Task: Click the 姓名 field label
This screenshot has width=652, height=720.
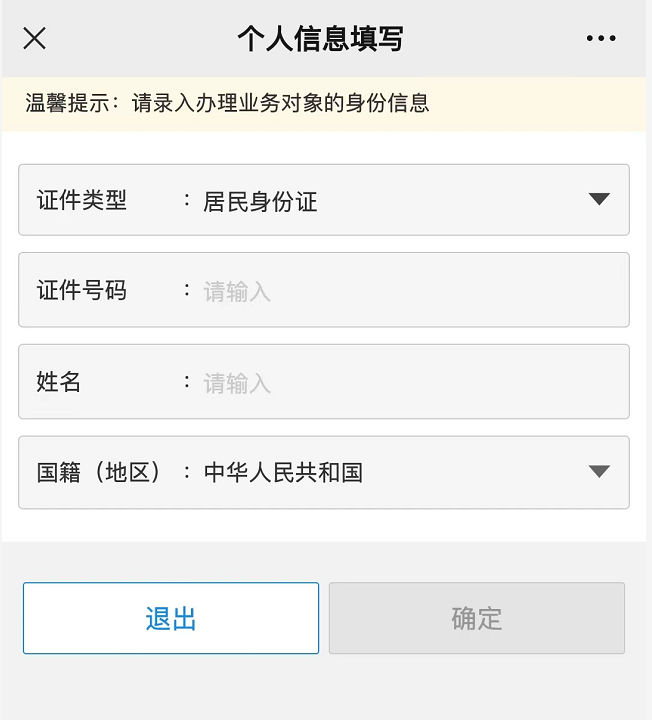Action: [x=59, y=382]
